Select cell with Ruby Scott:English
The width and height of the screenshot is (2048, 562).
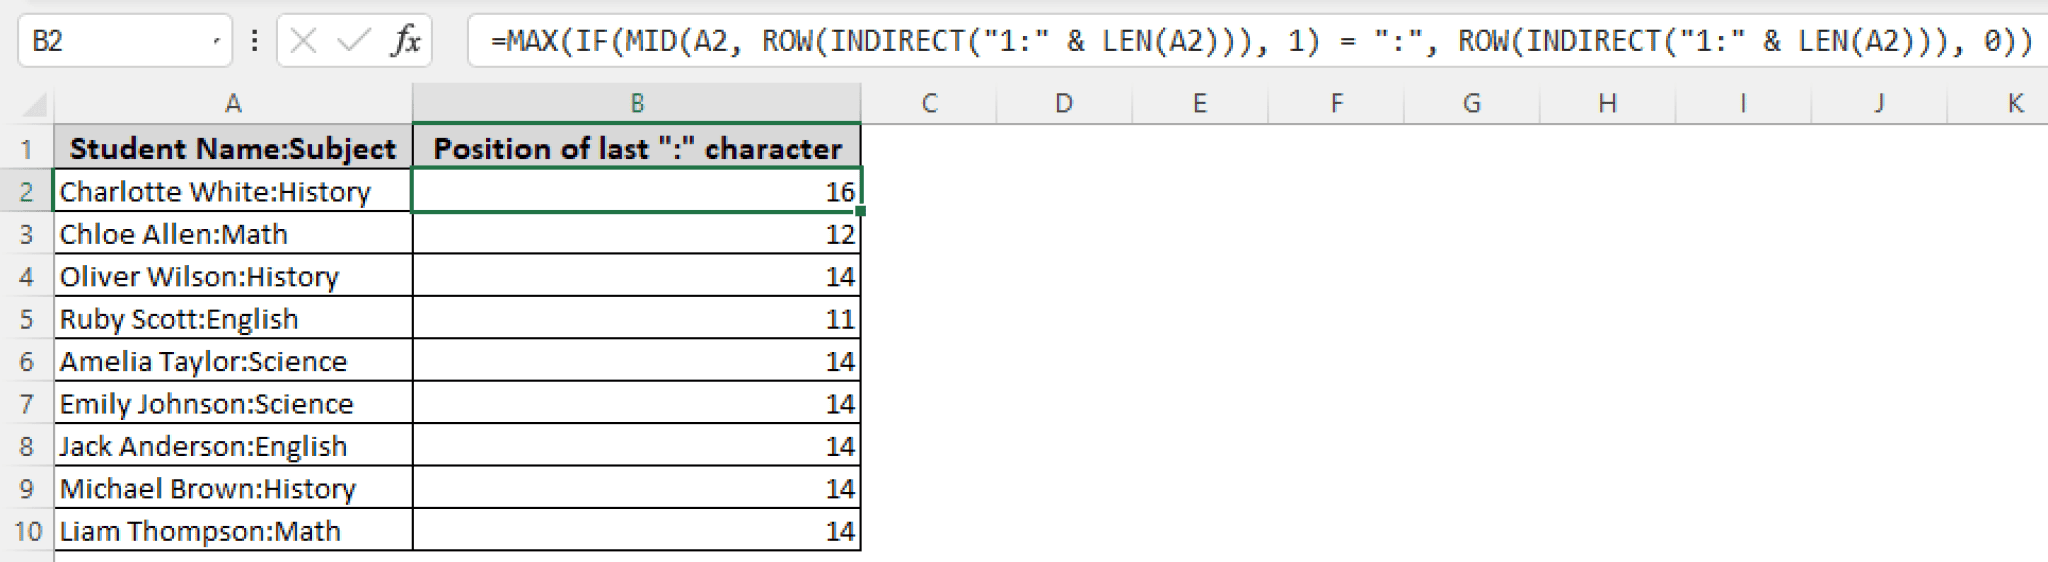233,319
